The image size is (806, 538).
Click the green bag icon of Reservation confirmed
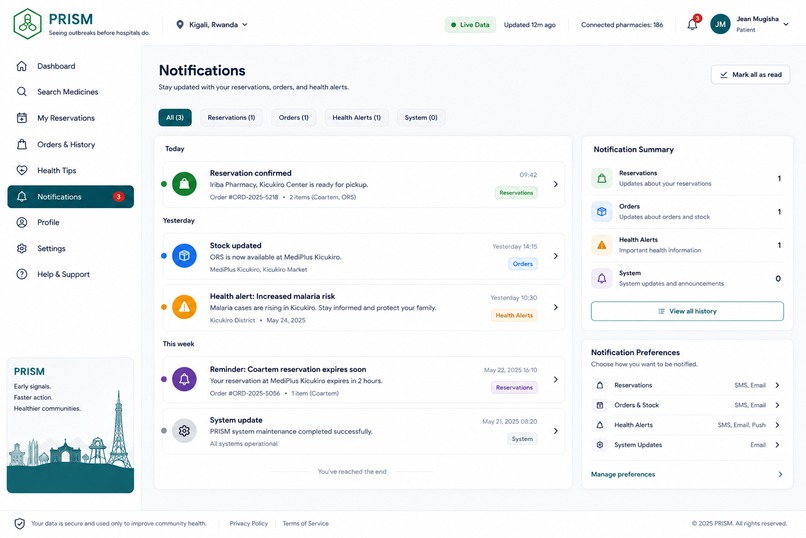point(184,184)
